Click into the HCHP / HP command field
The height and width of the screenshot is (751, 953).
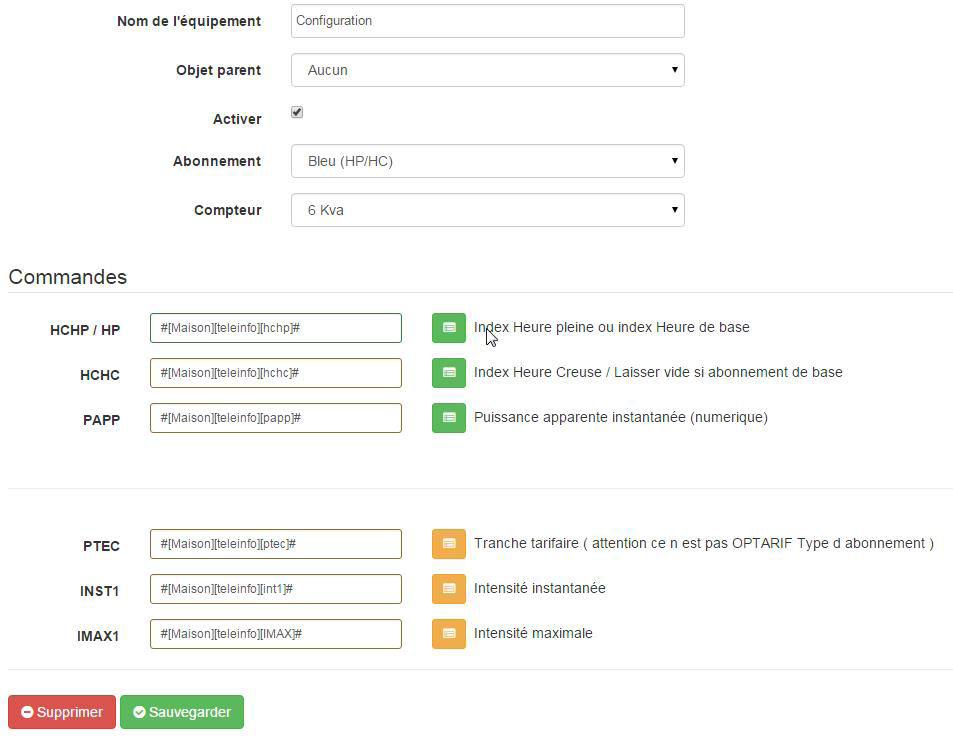(x=275, y=328)
